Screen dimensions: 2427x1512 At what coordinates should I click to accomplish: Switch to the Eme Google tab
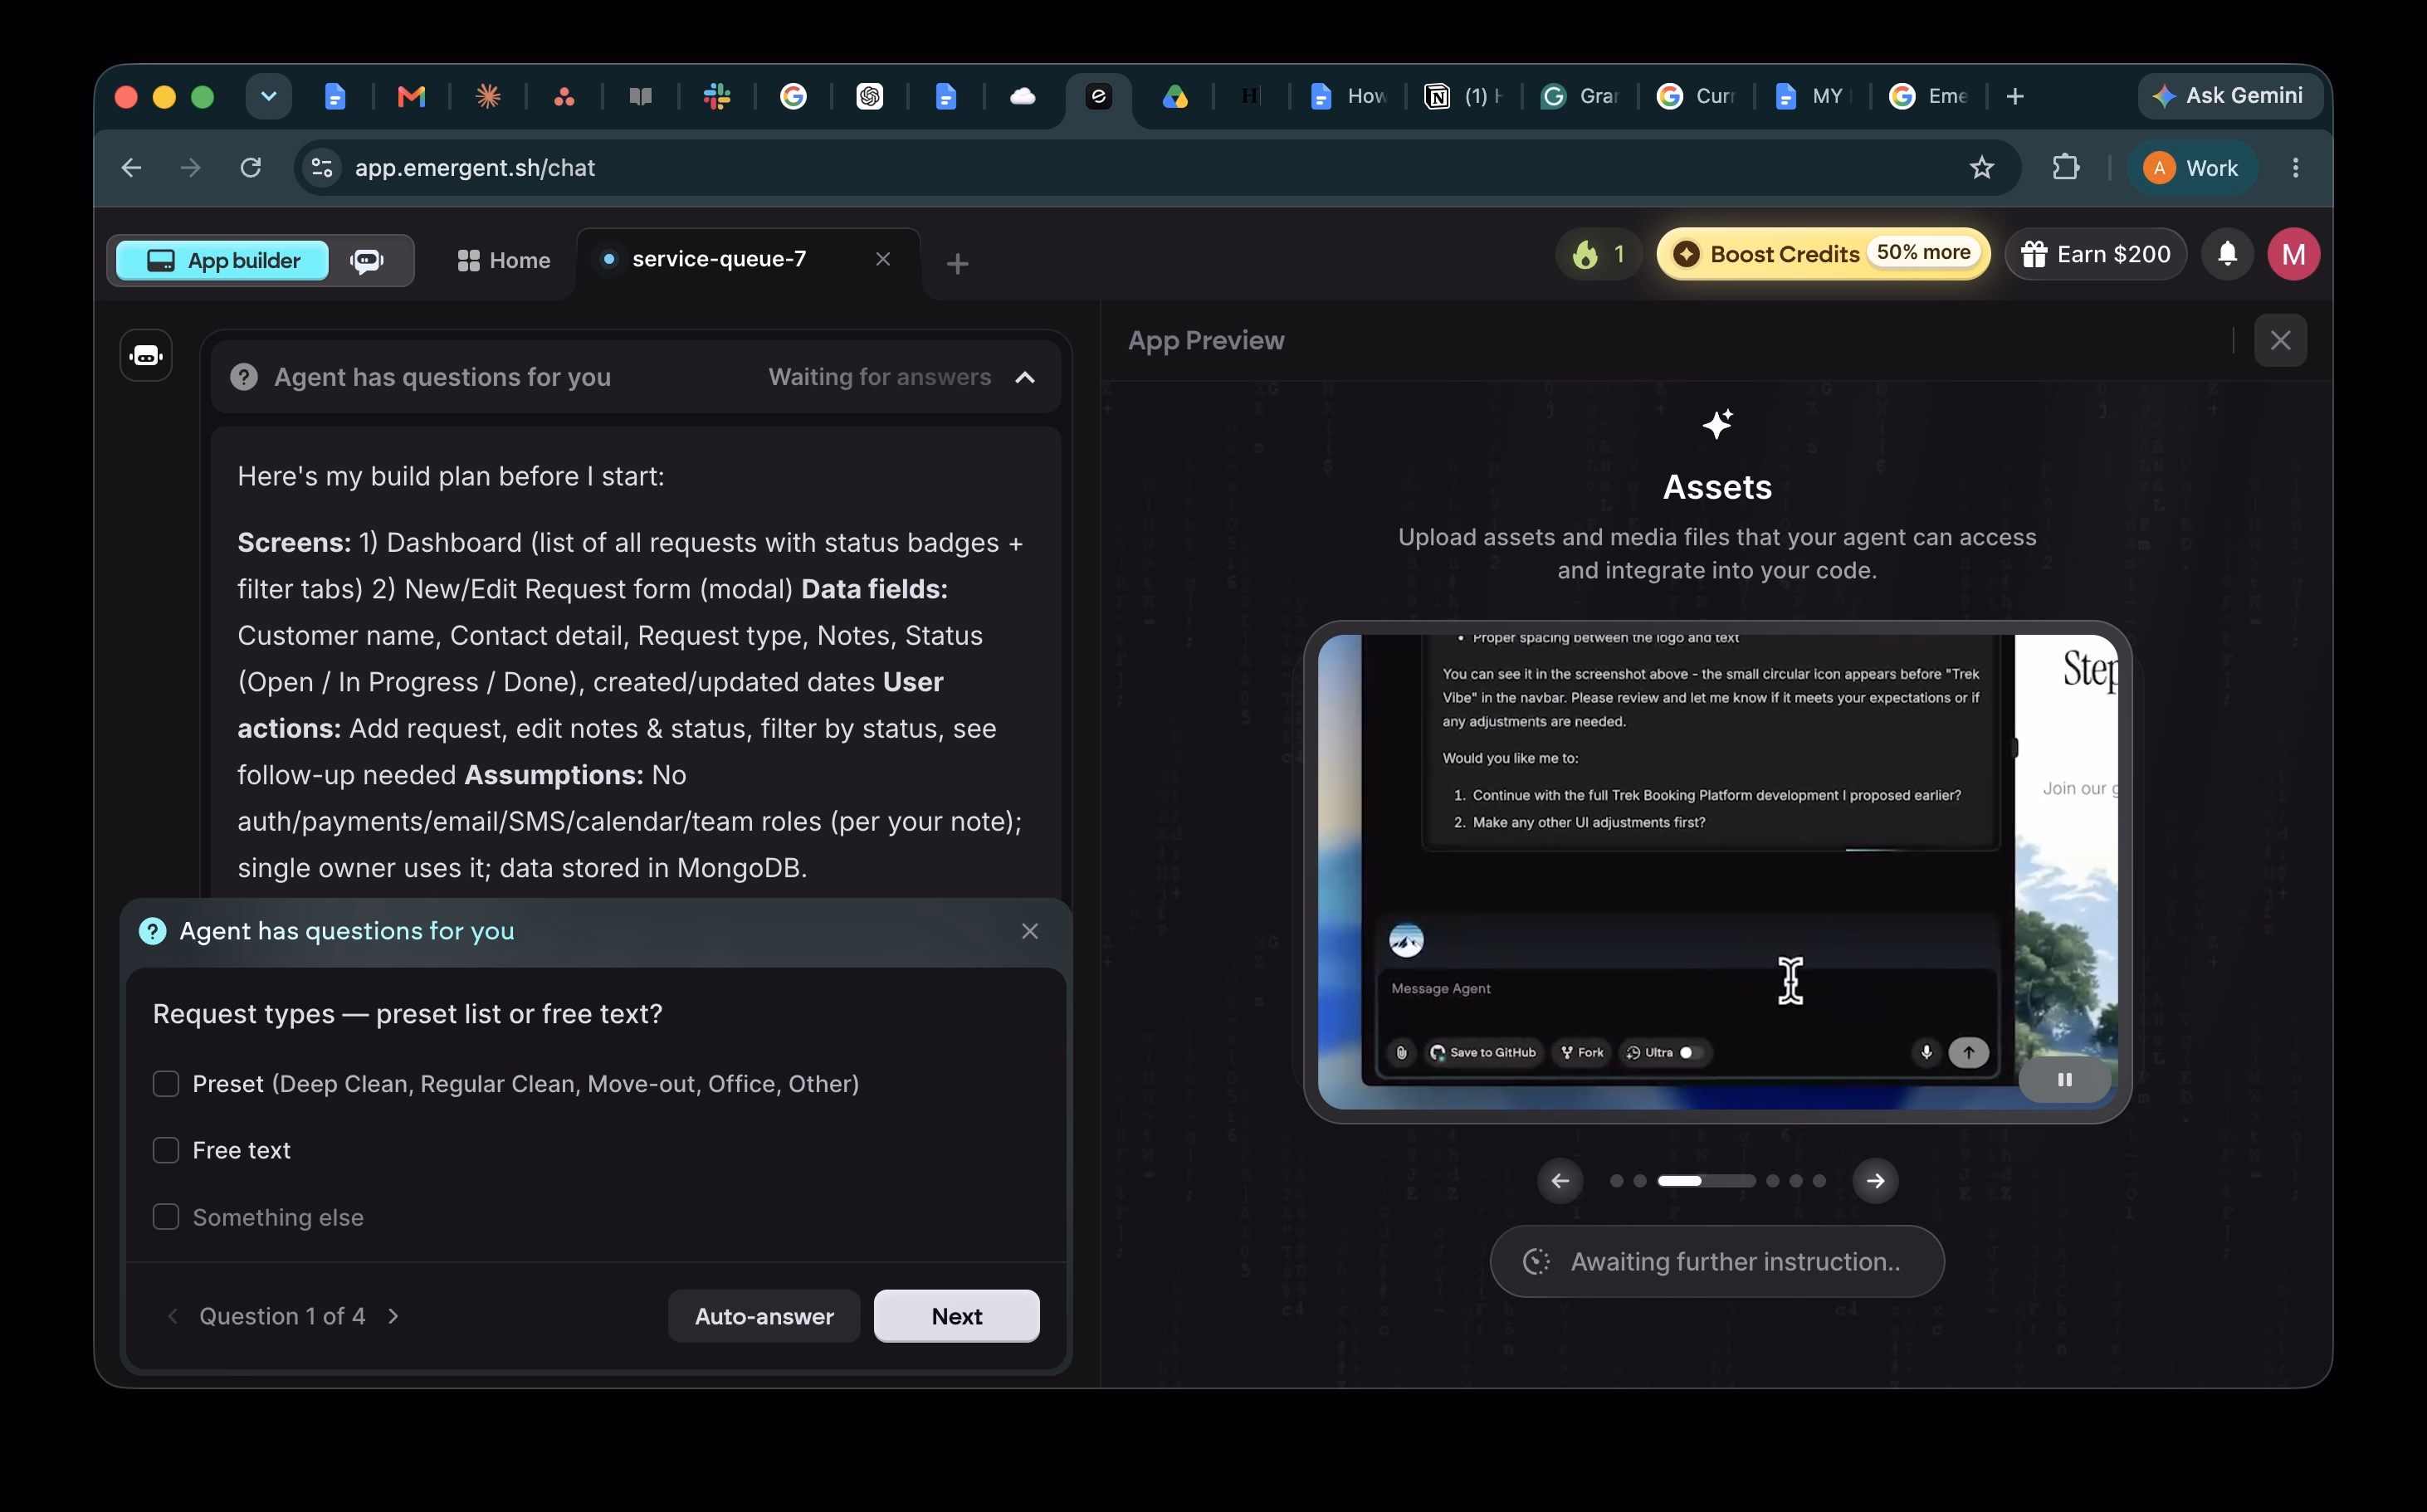point(1929,96)
